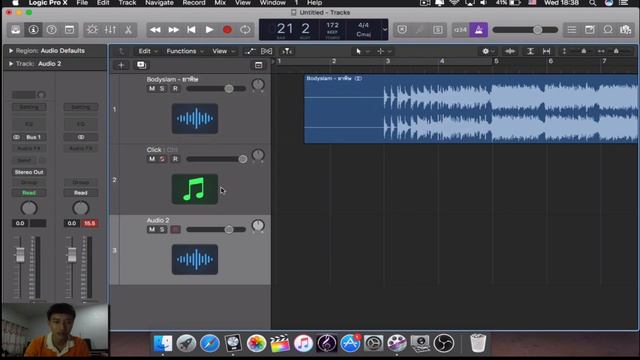Mute the Click track
The width and height of the screenshot is (640, 360).
152,159
